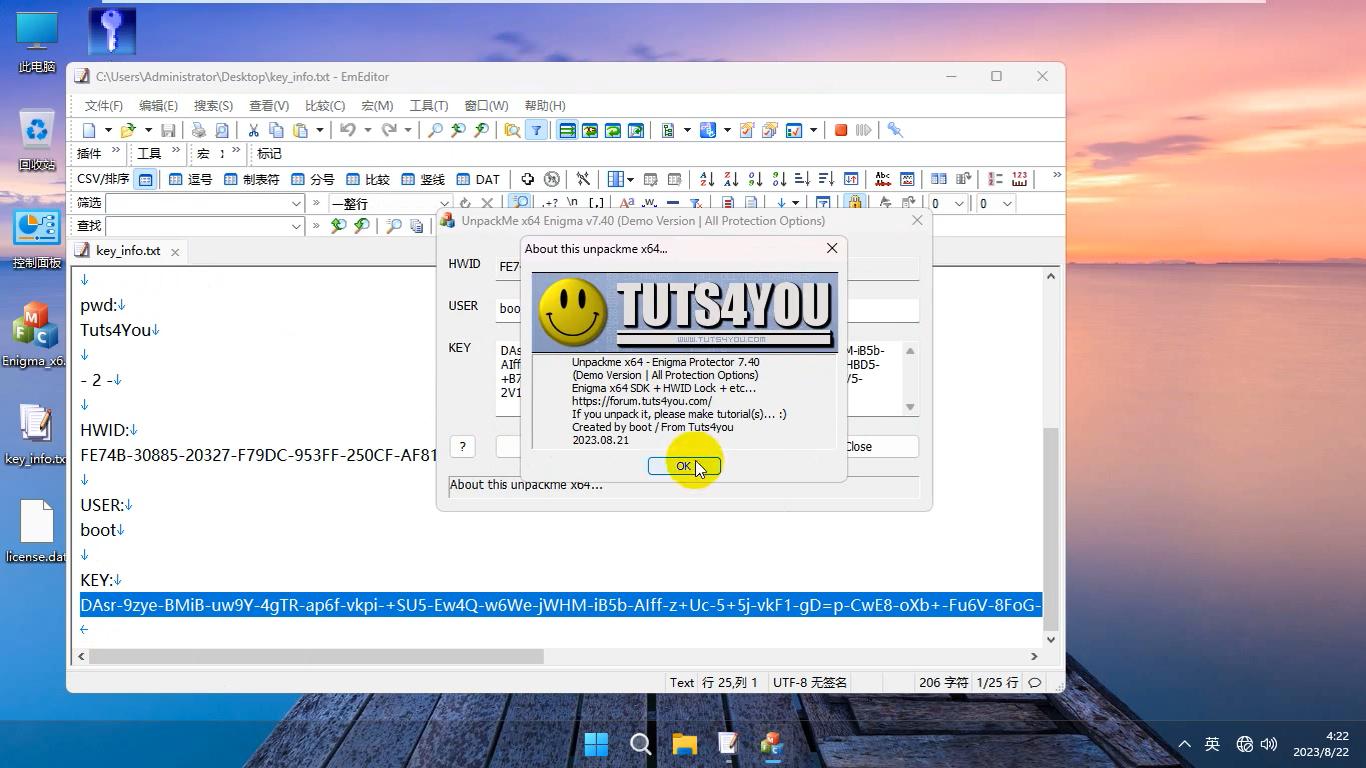Open the 宏(M) menu
The height and width of the screenshot is (768, 1366).
377,105
